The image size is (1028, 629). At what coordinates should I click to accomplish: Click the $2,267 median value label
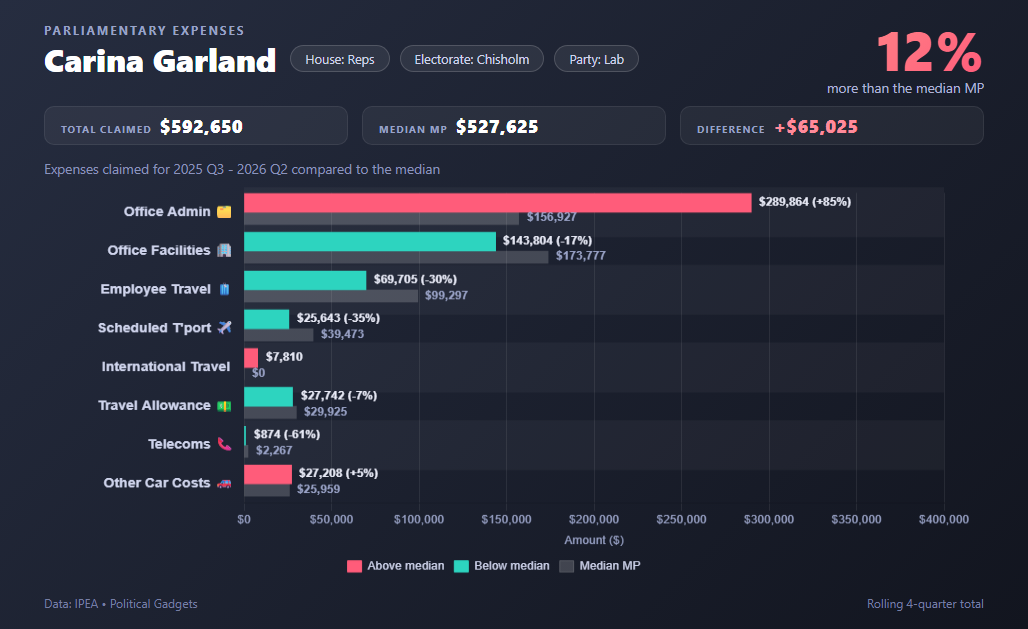coord(274,450)
